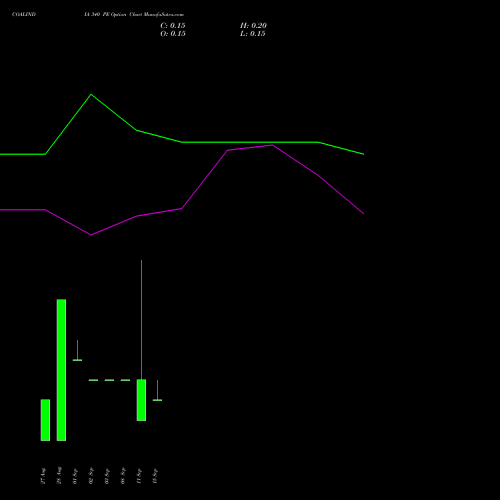This screenshot has height=500, width=500.
Task: Click the peak of the green line
Action: [x=91, y=95]
